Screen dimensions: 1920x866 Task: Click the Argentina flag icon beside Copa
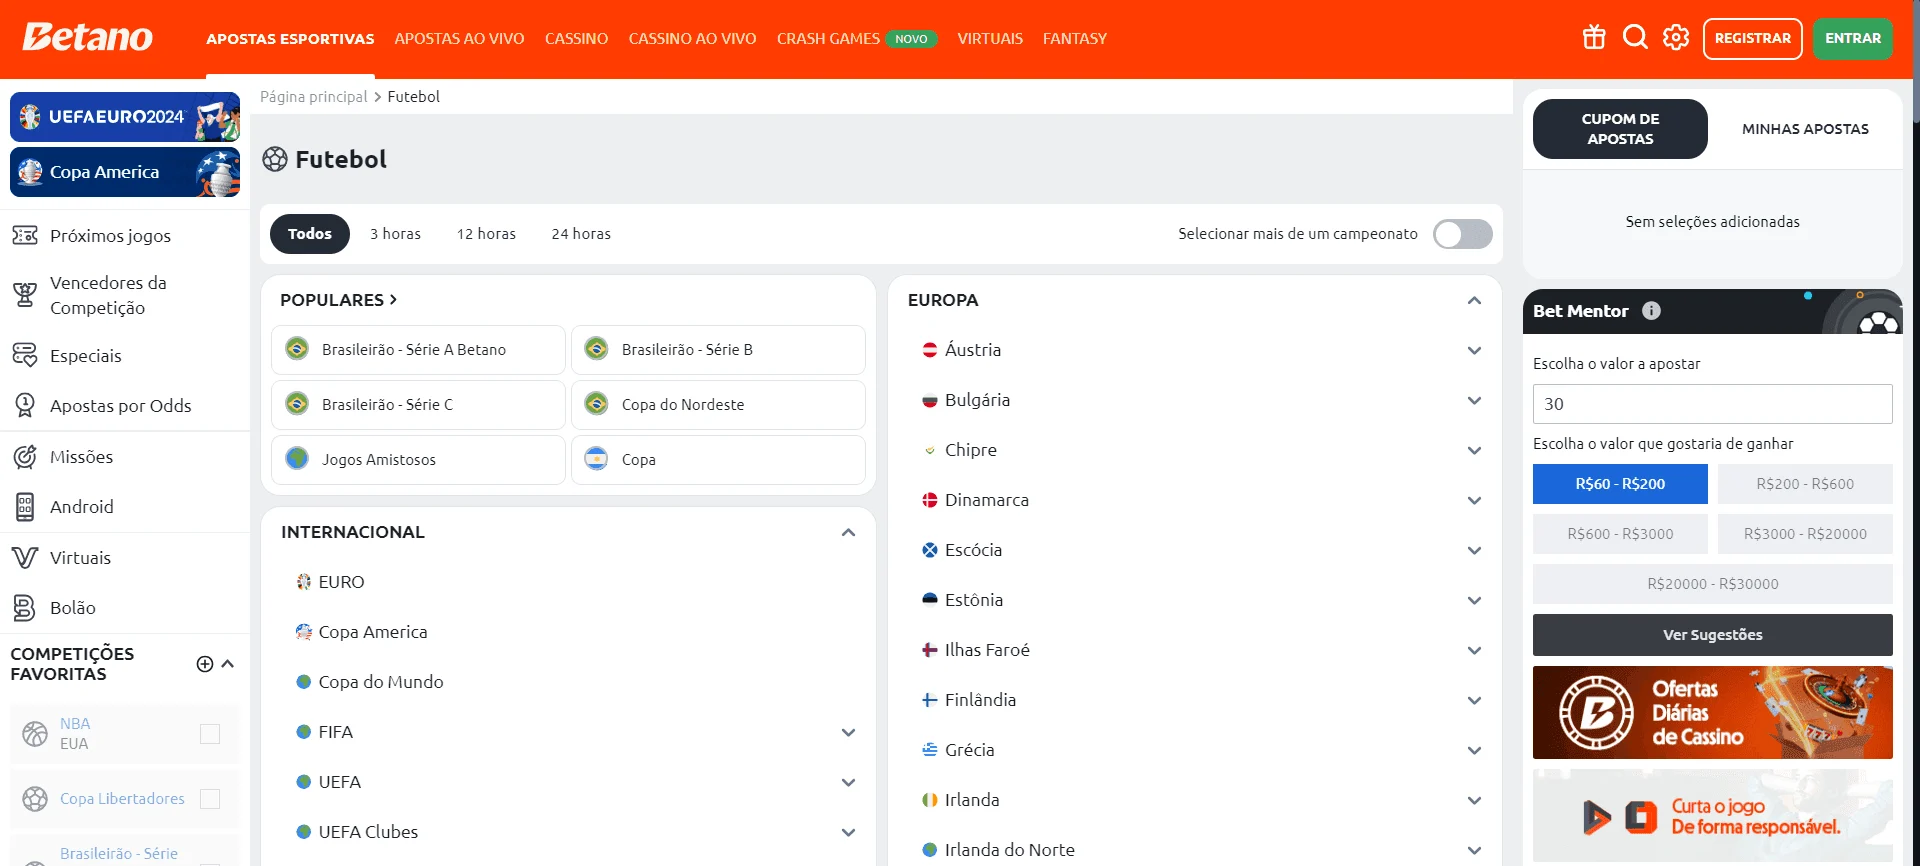pos(597,459)
